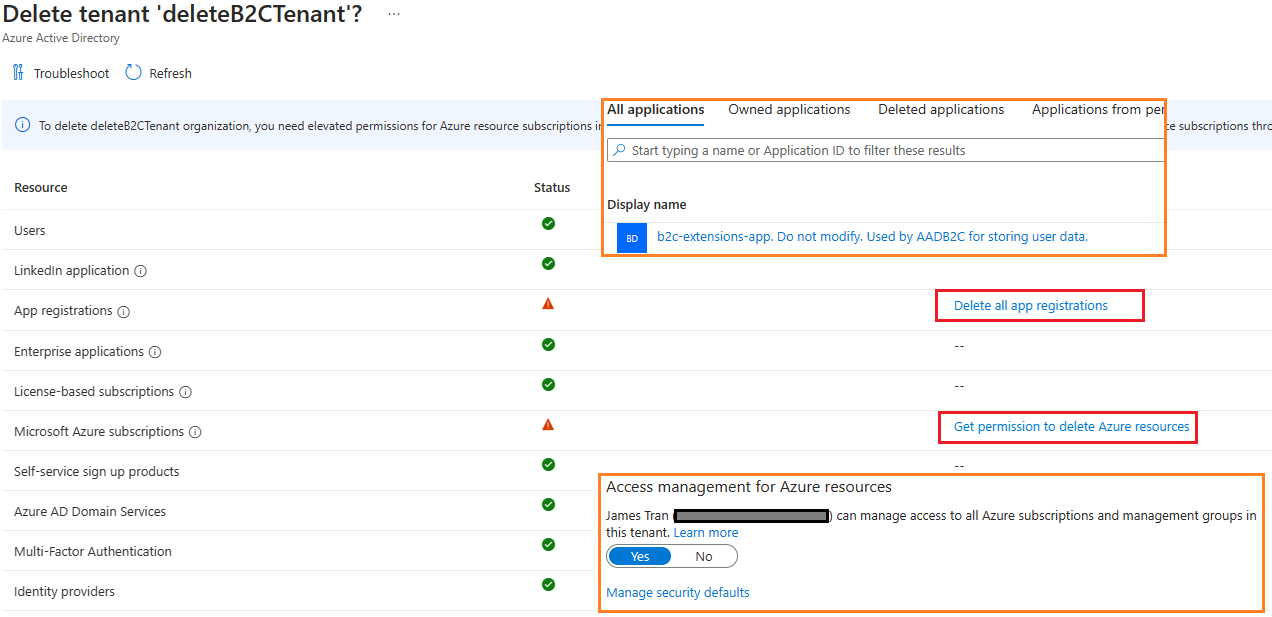
Task: Click the info icon next to Enterprise applications
Action: tap(155, 352)
